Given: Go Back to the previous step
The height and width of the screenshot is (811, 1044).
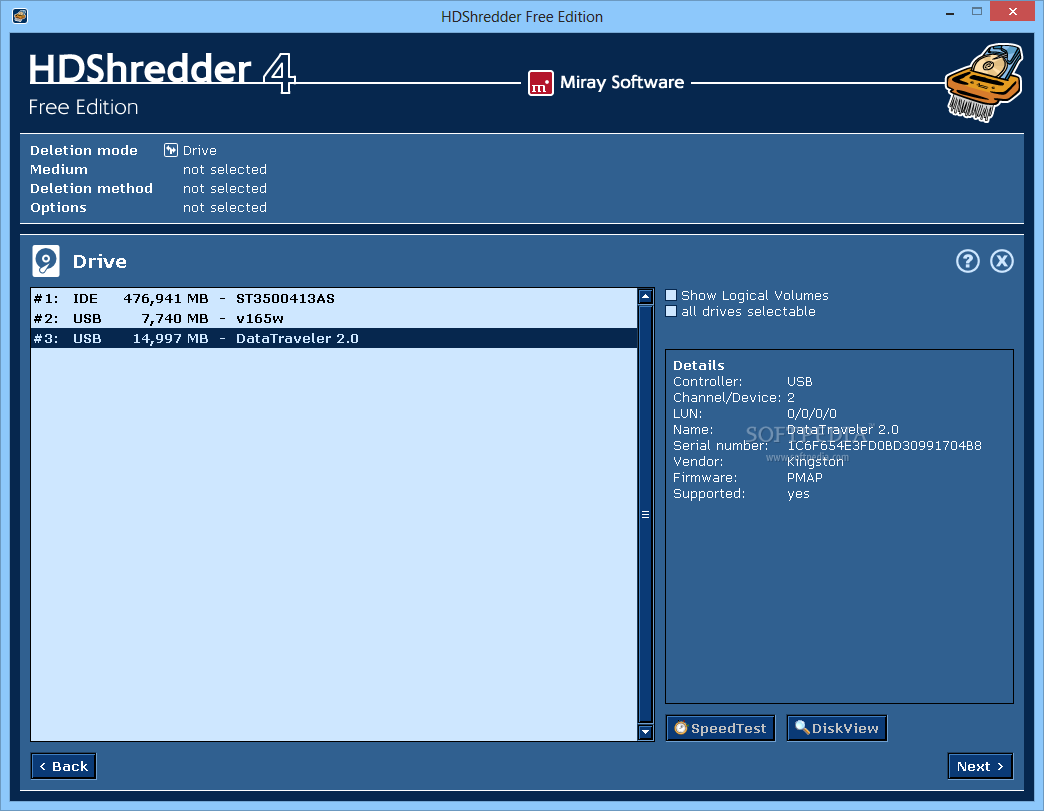Looking at the screenshot, I should pyautogui.click(x=63, y=766).
